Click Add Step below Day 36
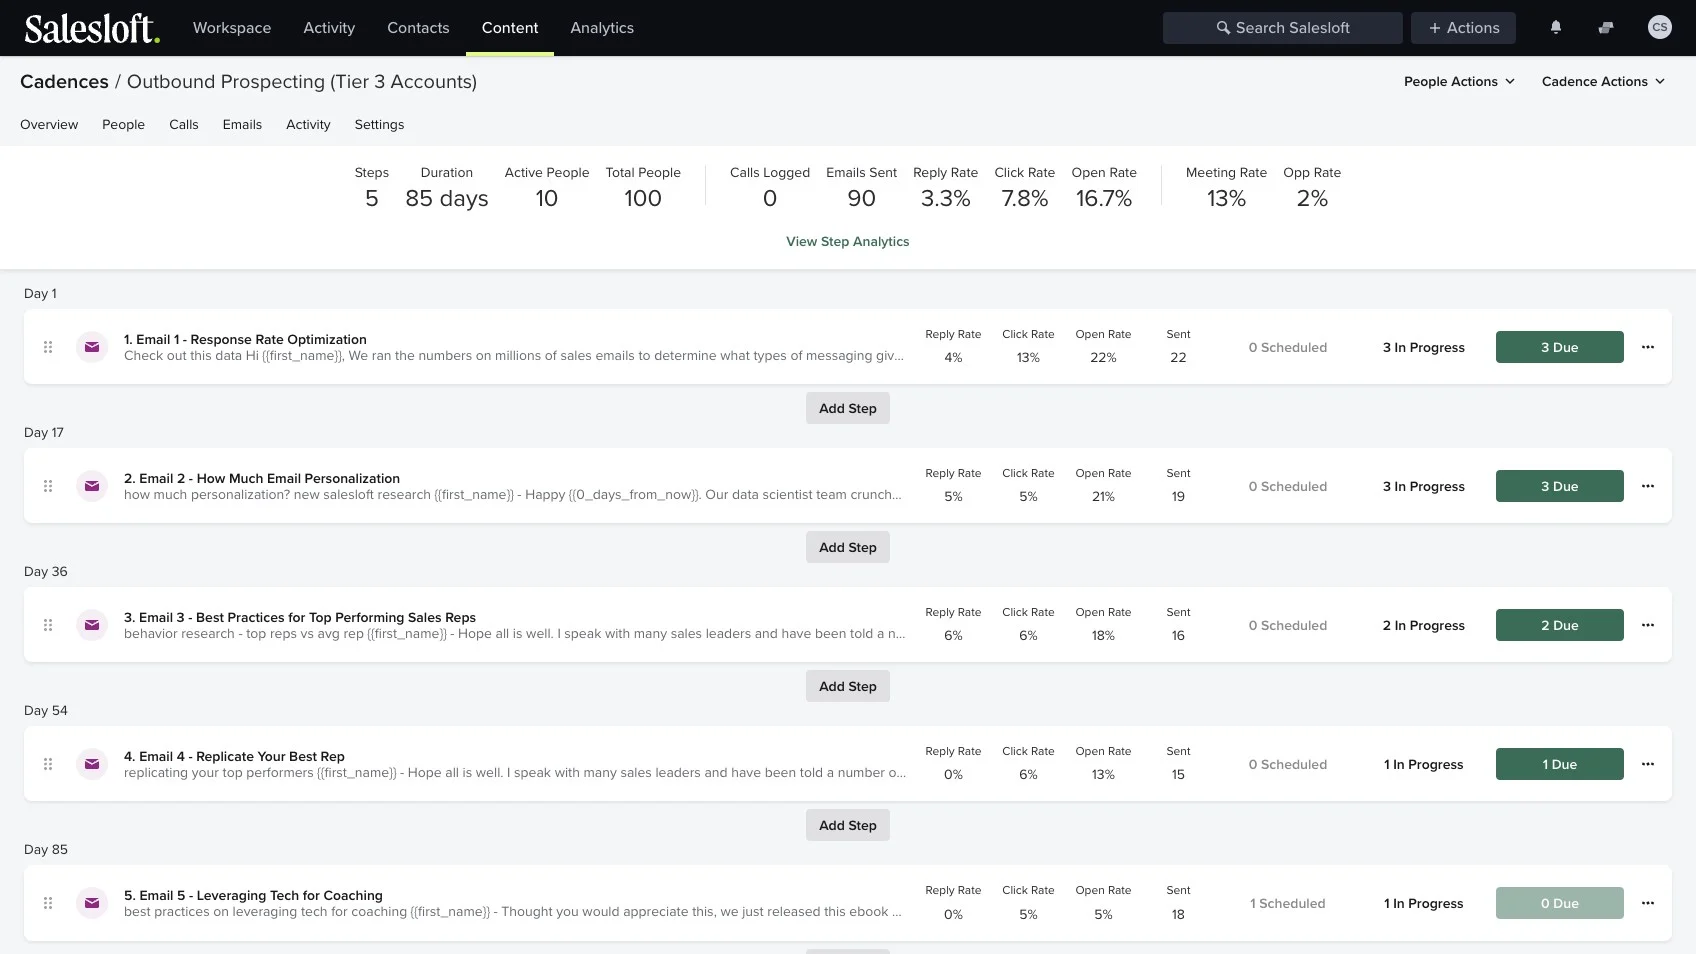 848,686
